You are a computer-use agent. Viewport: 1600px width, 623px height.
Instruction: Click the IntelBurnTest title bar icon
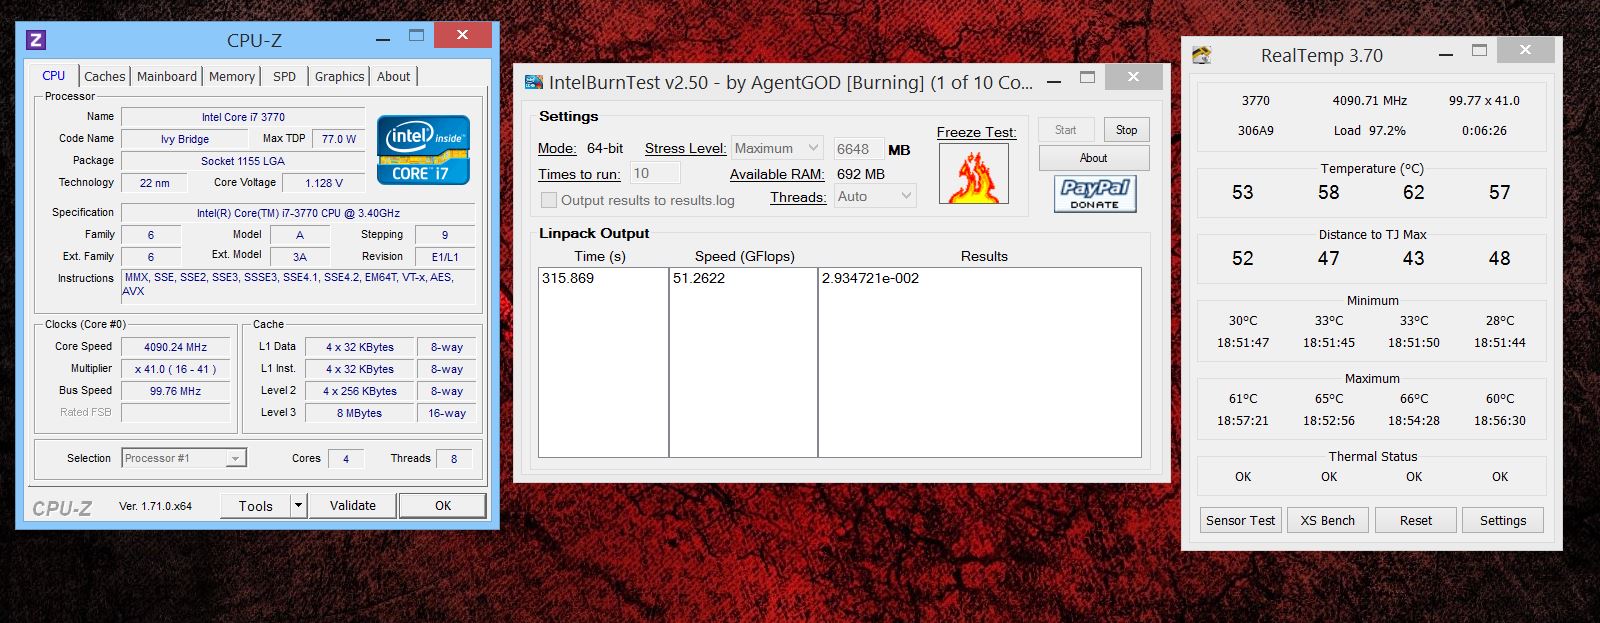click(534, 83)
